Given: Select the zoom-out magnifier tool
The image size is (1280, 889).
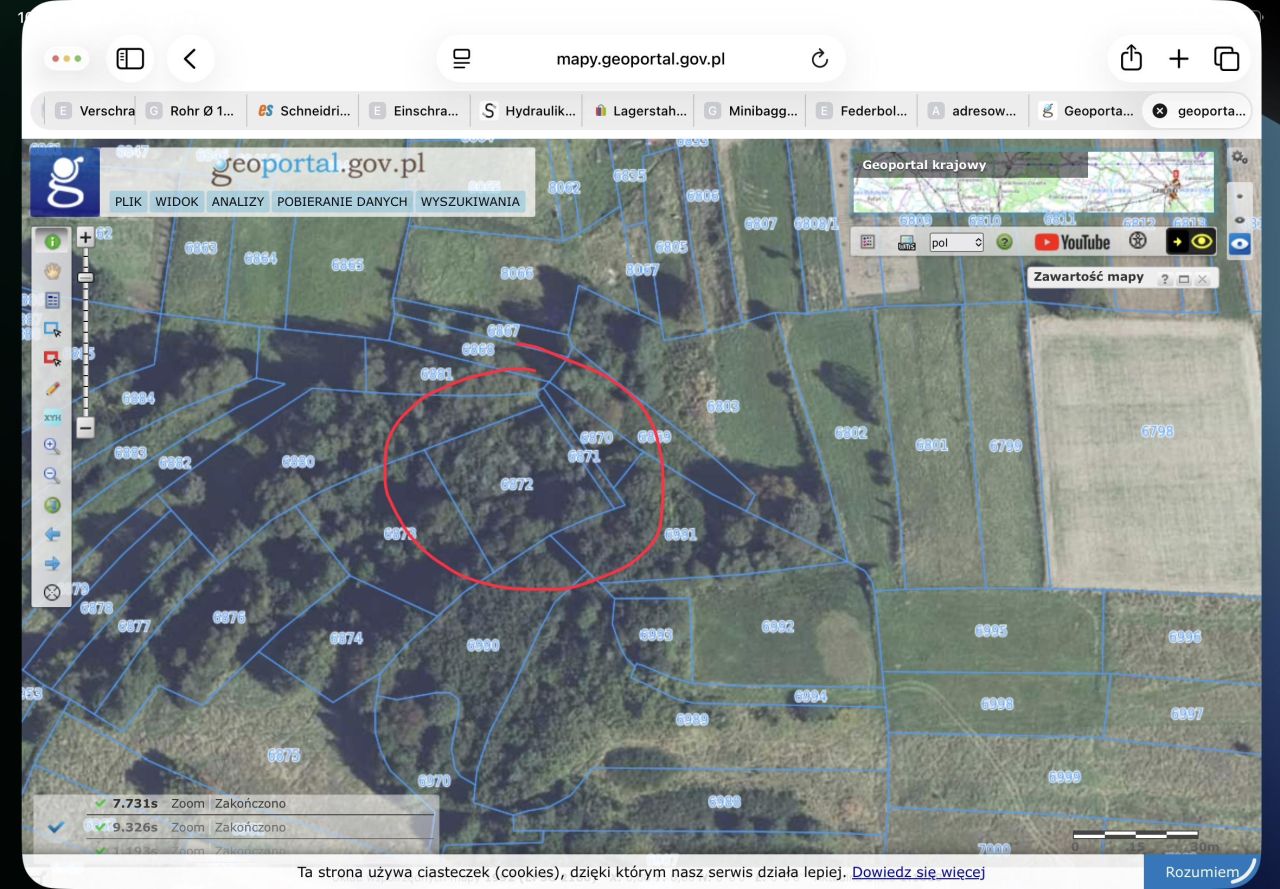Looking at the screenshot, I should pyautogui.click(x=52, y=476).
